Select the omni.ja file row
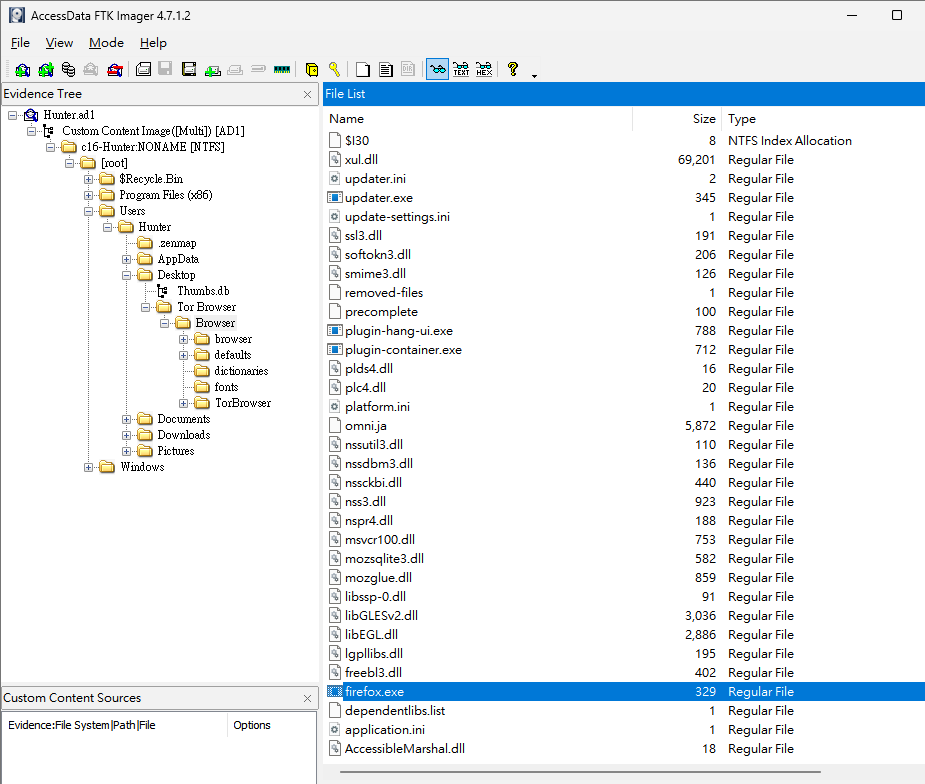925x784 pixels. 625,426
